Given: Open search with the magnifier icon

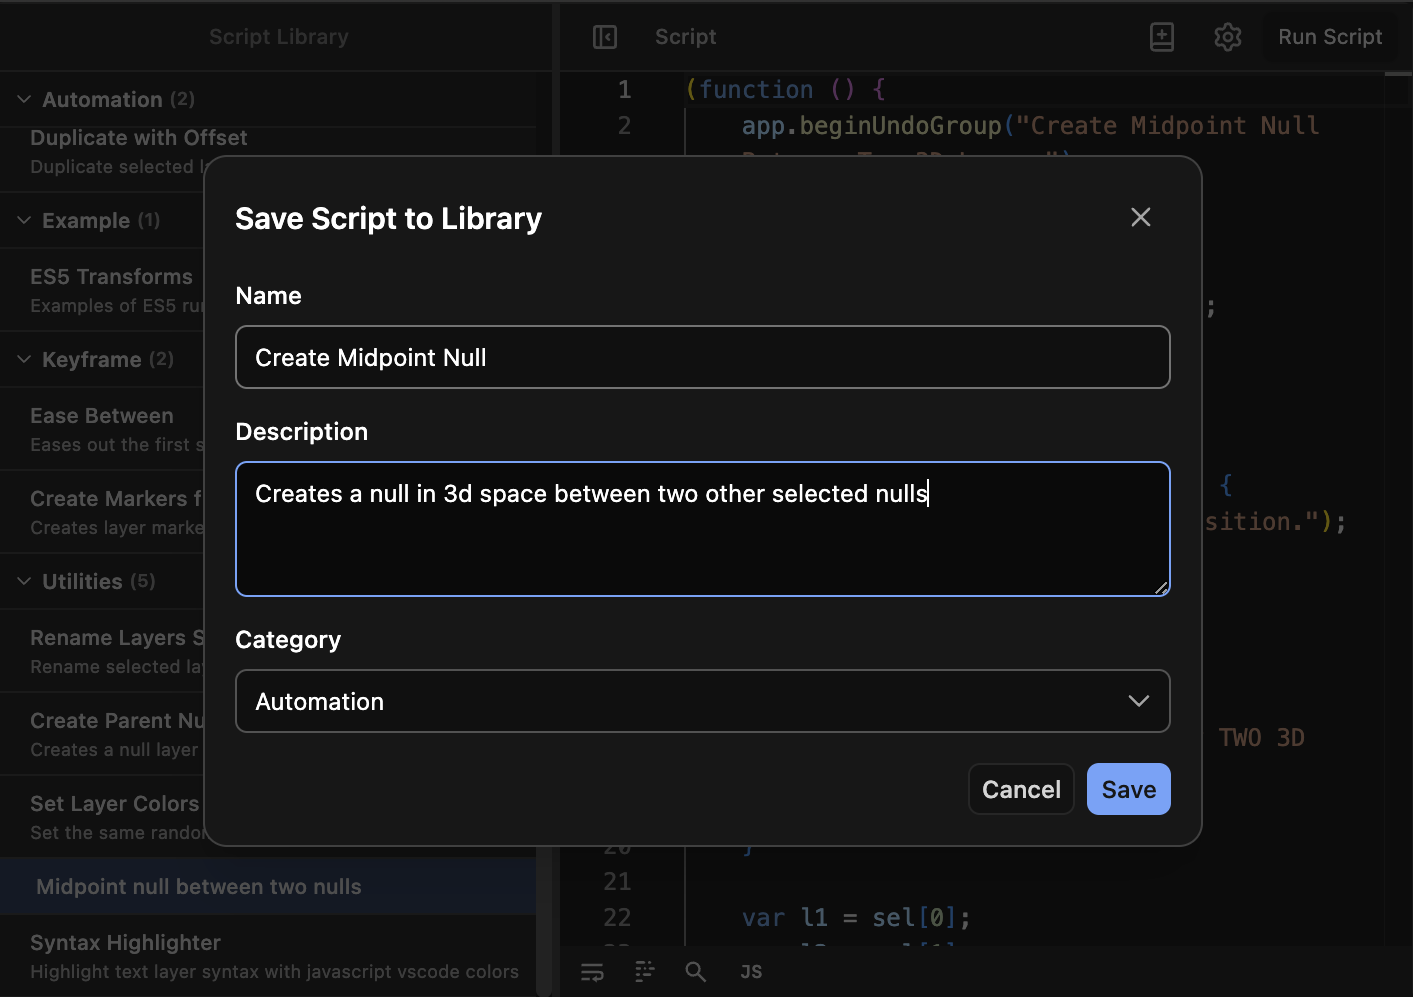Looking at the screenshot, I should 696,971.
